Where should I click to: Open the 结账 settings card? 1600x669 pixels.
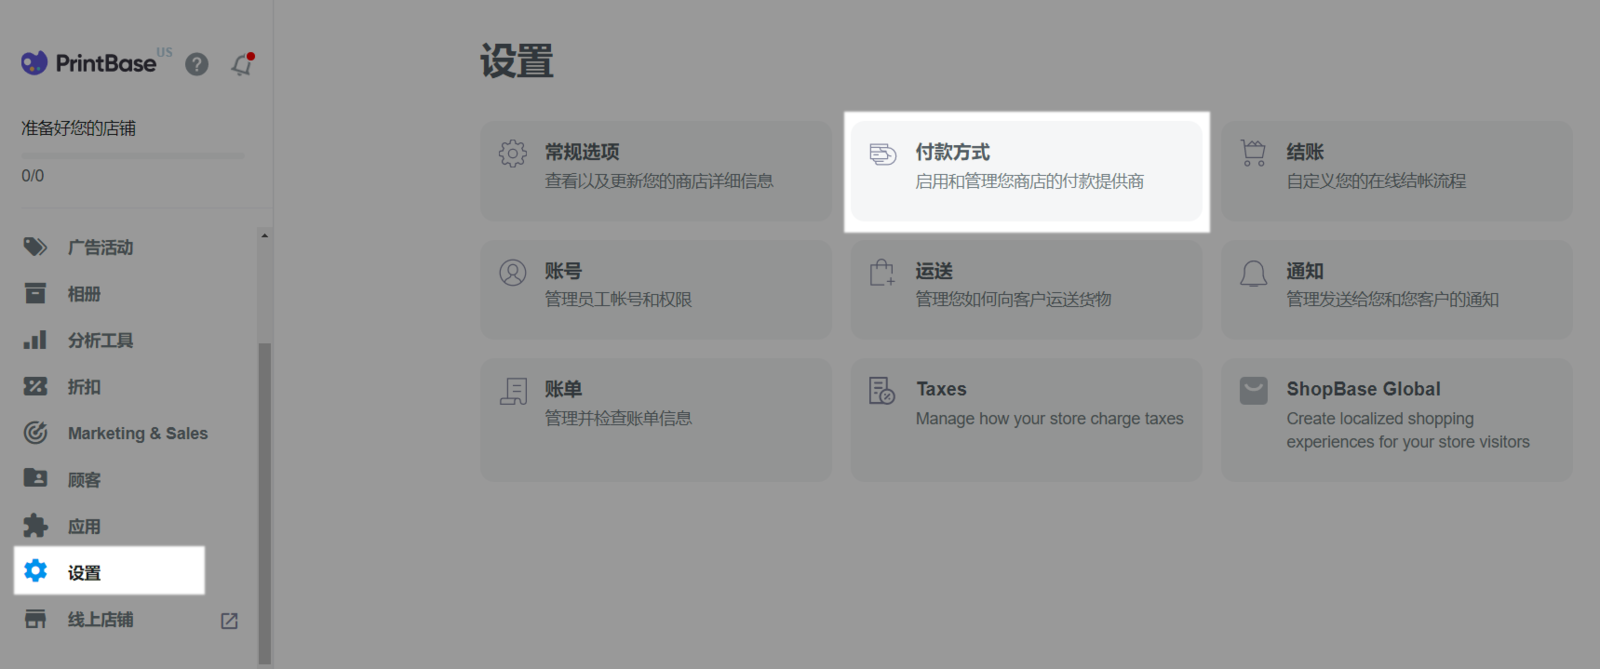point(1397,171)
